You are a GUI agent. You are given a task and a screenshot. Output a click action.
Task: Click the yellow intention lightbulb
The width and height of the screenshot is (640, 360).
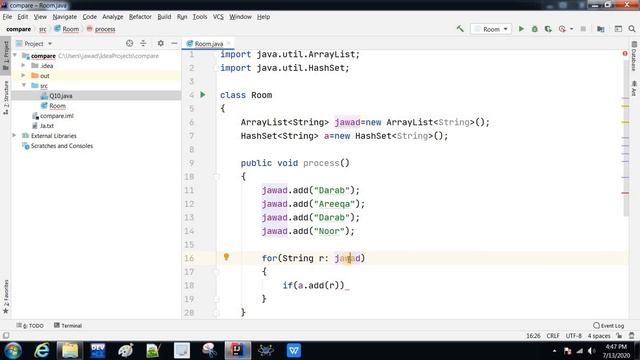(227, 257)
